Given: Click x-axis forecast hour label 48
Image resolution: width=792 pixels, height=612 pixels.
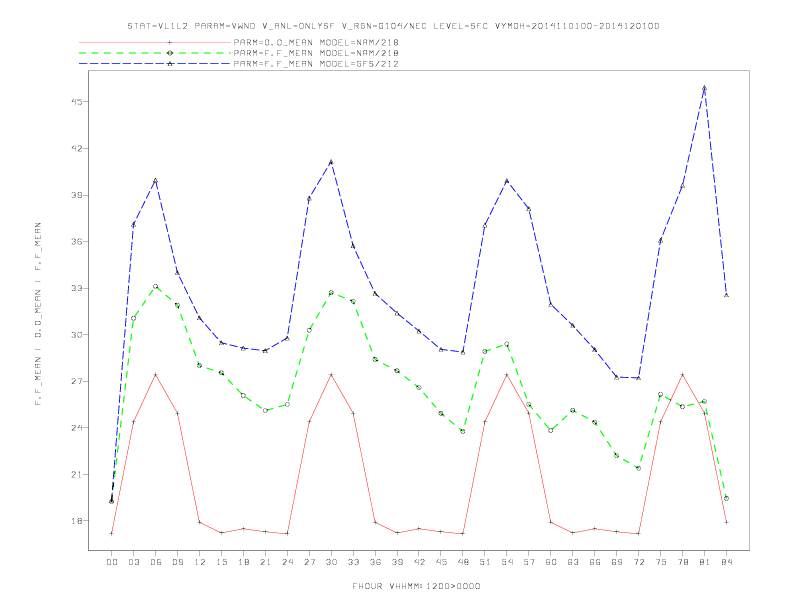Looking at the screenshot, I should pos(463,562).
